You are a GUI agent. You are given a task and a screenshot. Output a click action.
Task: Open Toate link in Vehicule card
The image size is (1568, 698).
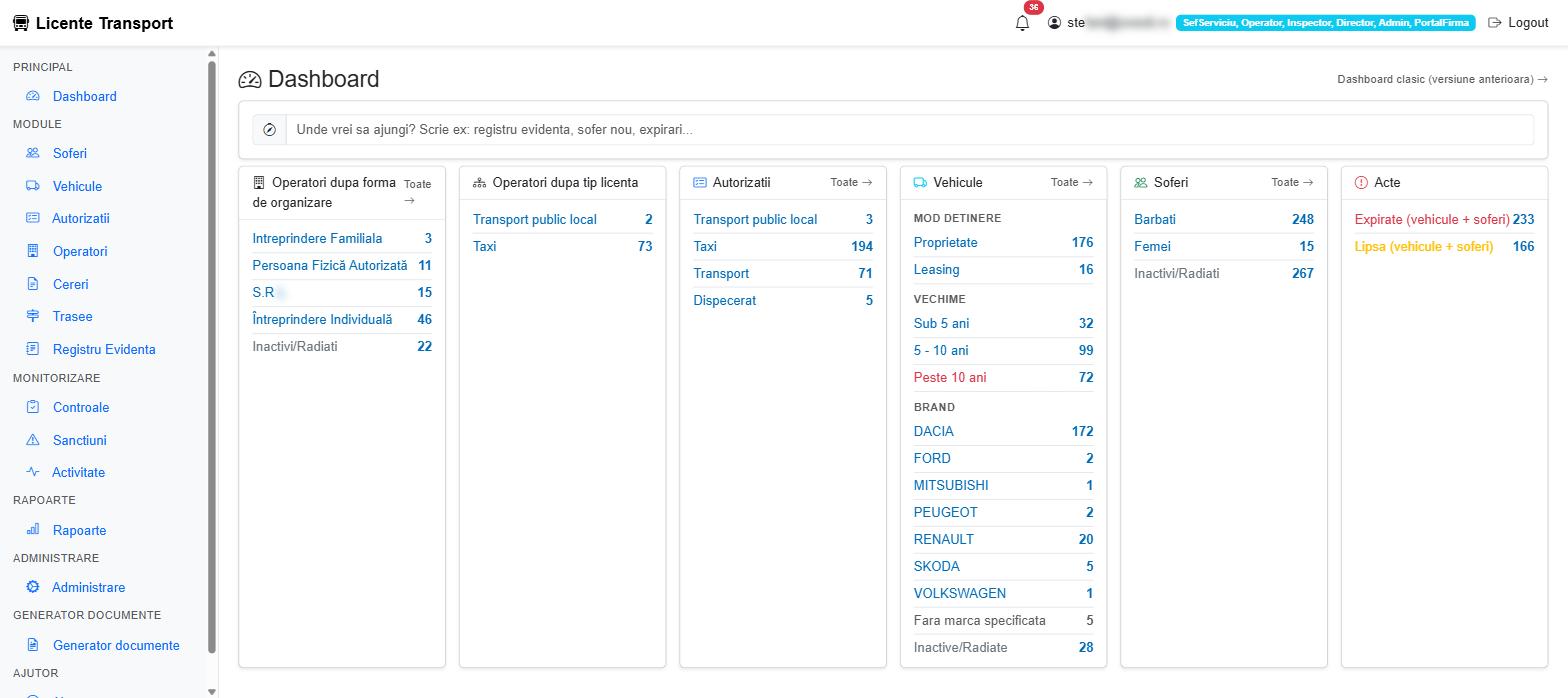tap(1072, 182)
